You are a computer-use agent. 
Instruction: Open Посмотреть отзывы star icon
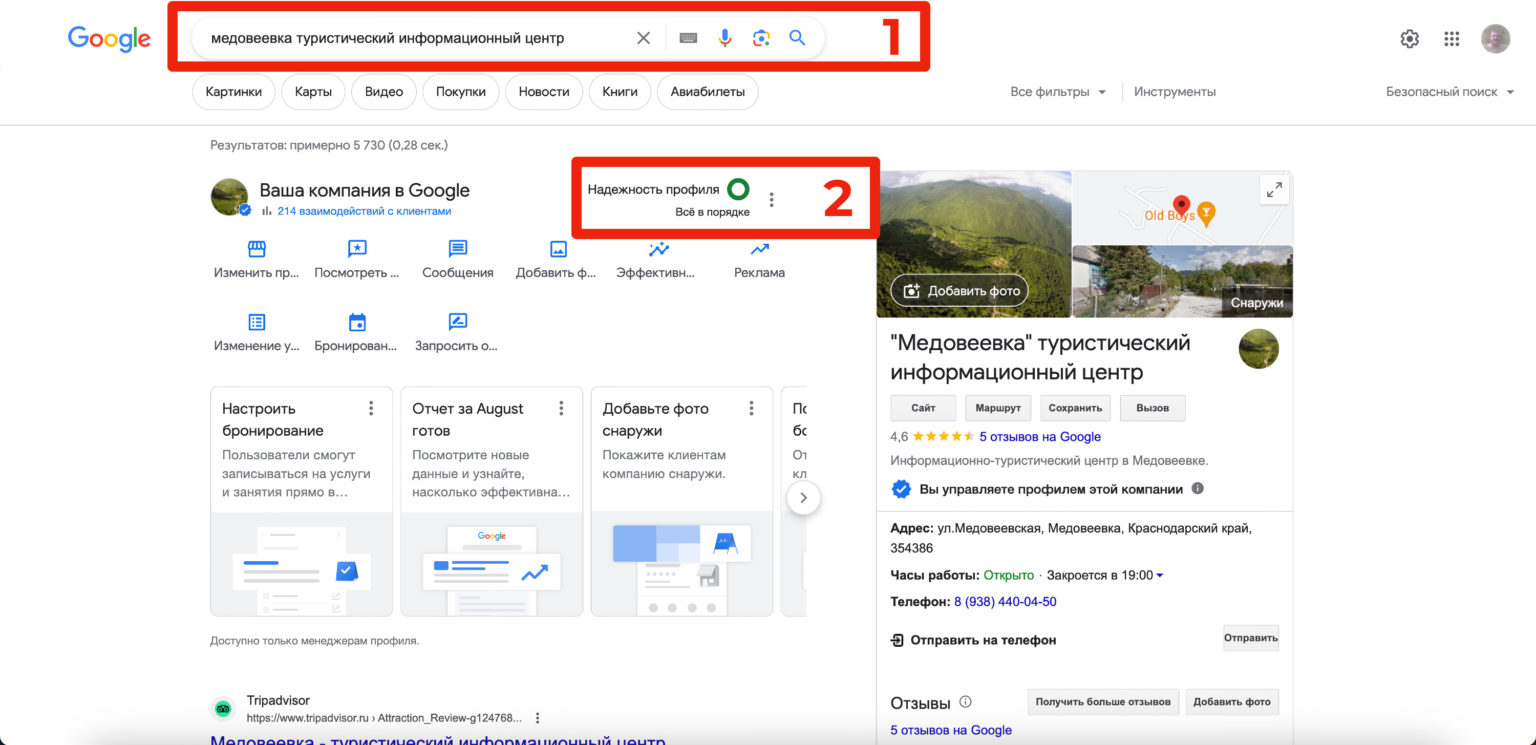357,249
